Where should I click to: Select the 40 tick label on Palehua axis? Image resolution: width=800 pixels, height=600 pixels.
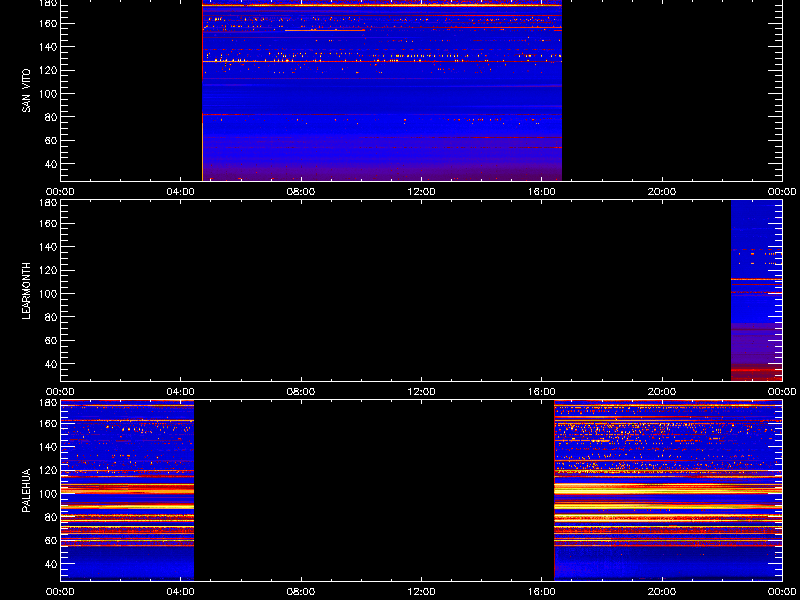coord(52,564)
